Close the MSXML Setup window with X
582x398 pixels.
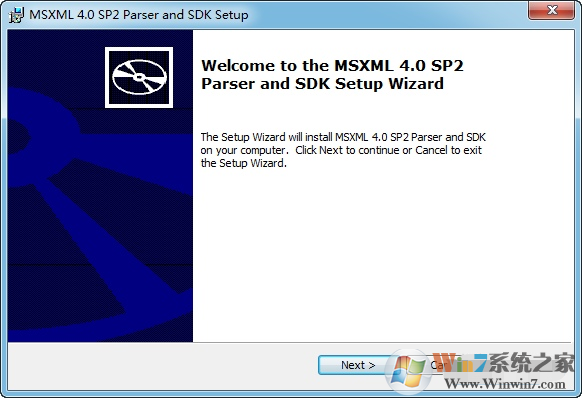click(x=552, y=10)
